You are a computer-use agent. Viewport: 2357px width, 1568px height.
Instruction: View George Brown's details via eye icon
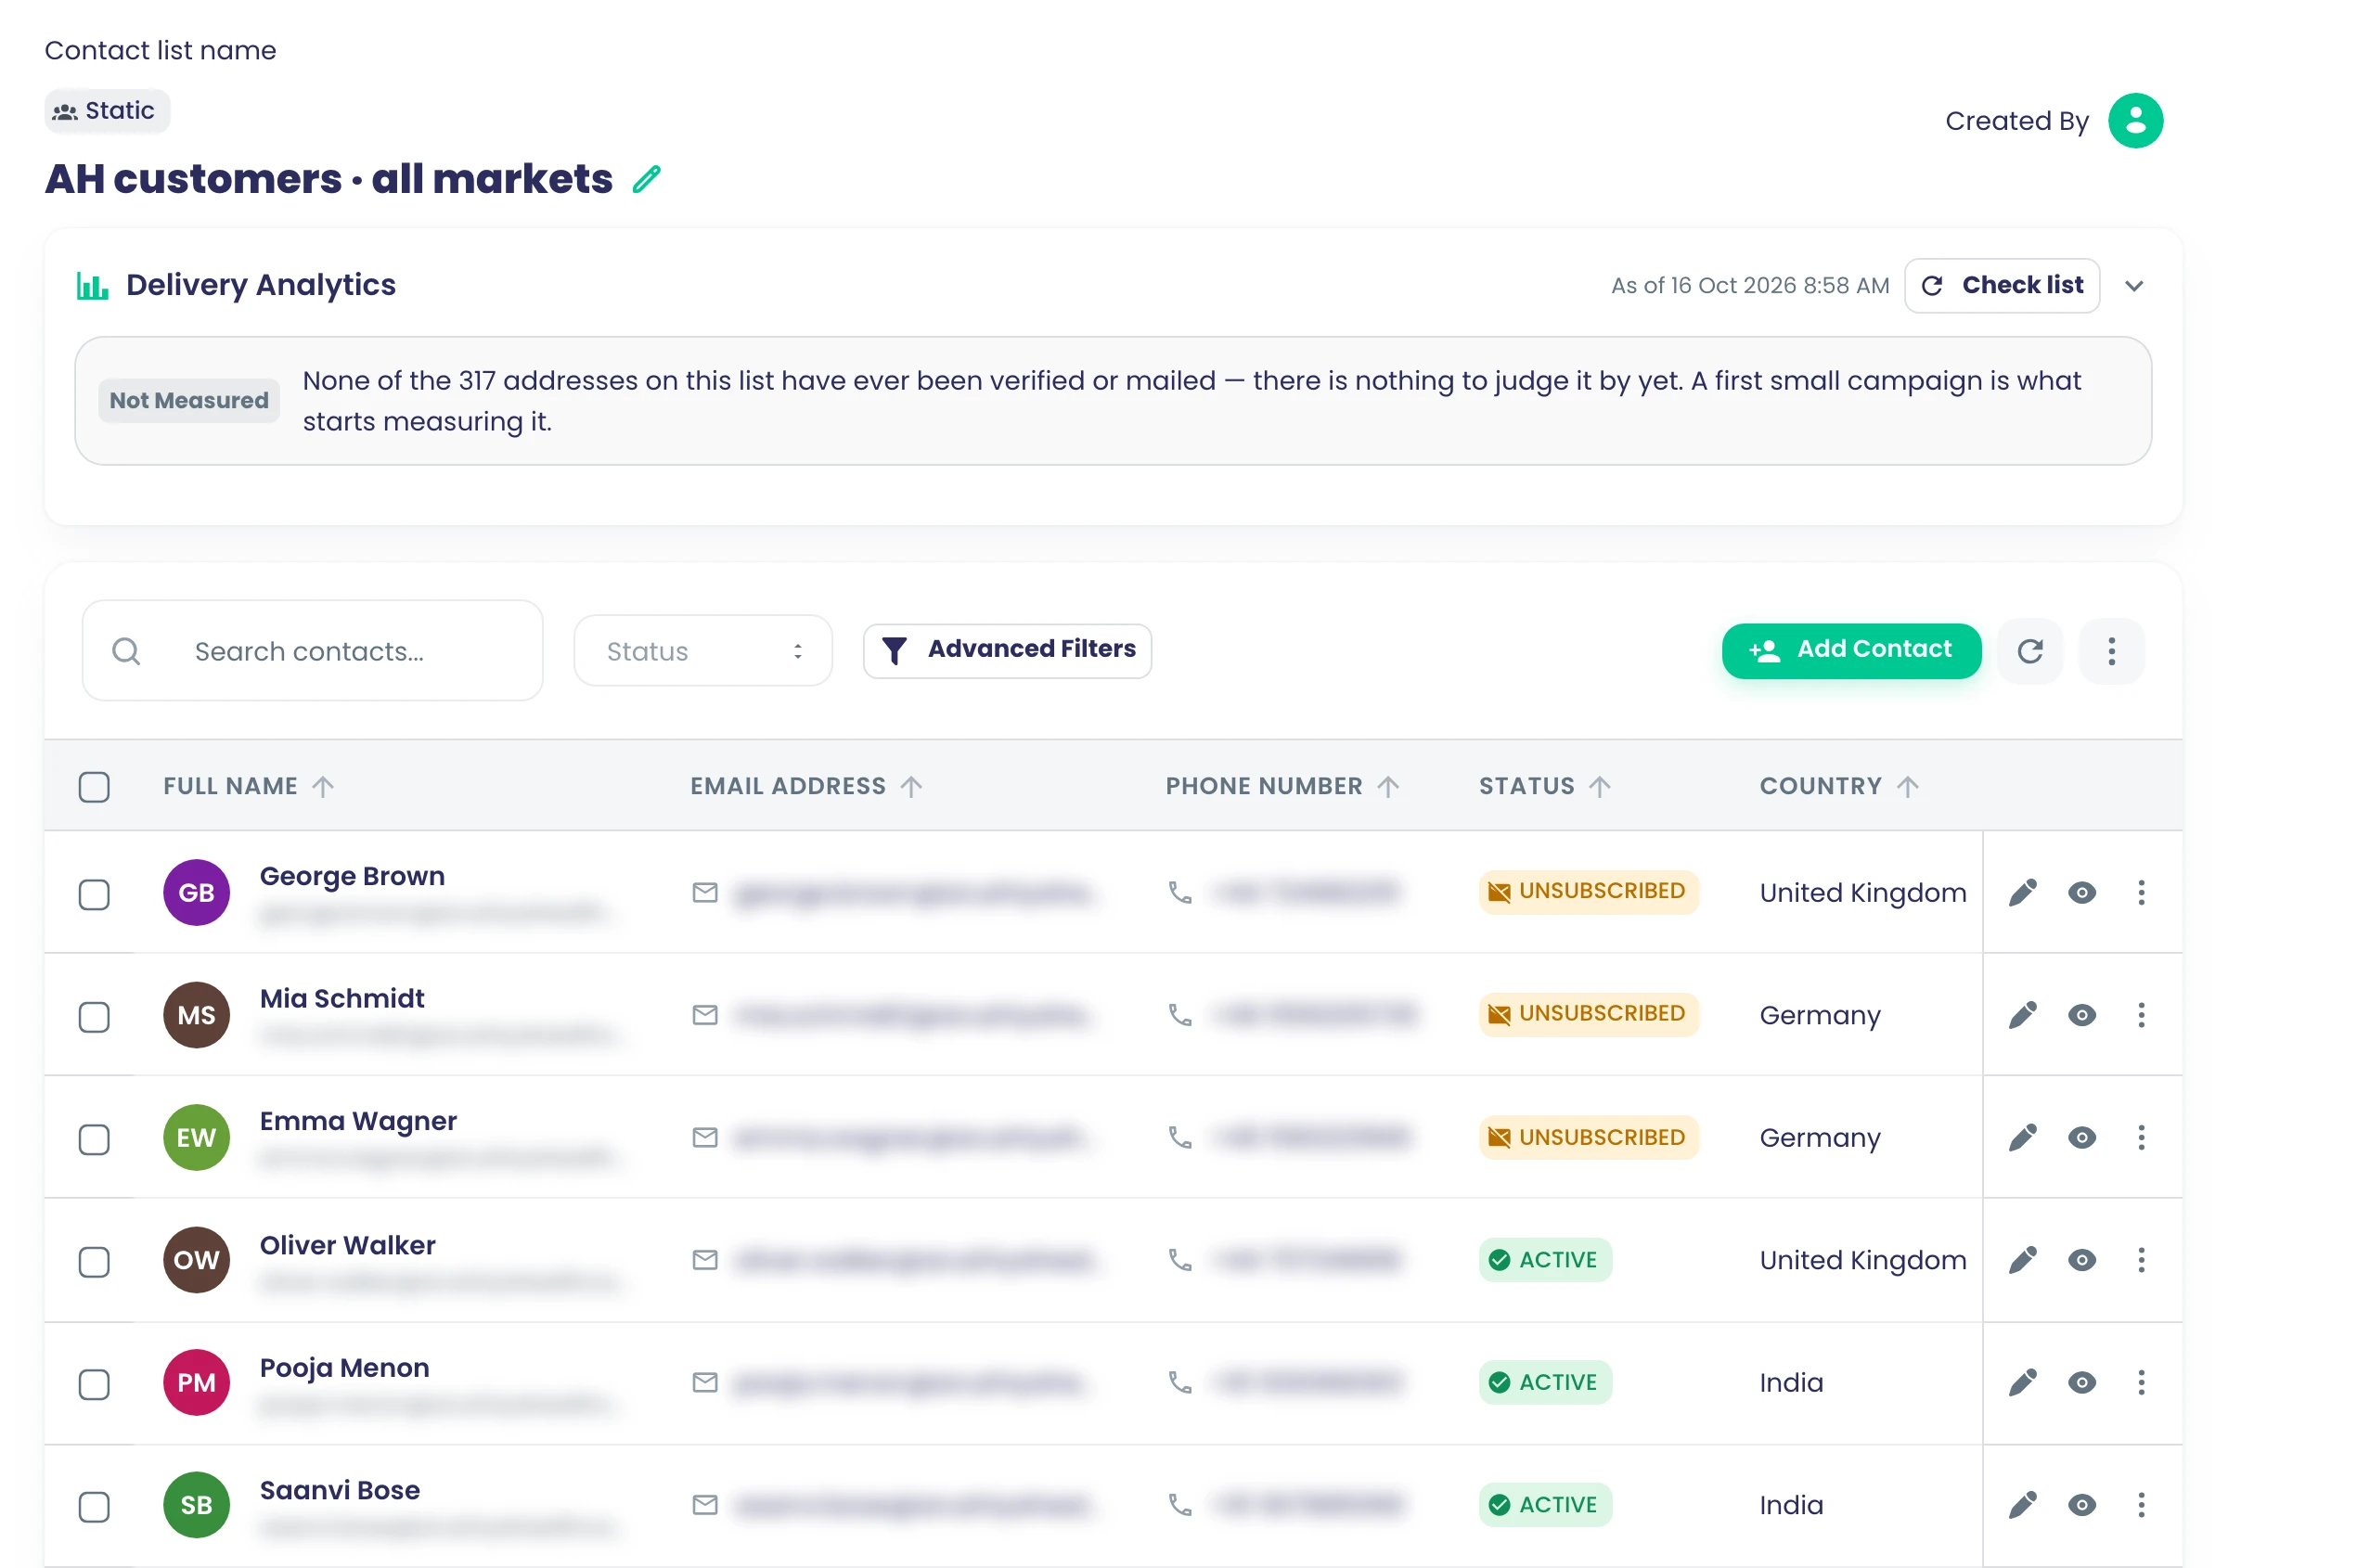click(2082, 892)
